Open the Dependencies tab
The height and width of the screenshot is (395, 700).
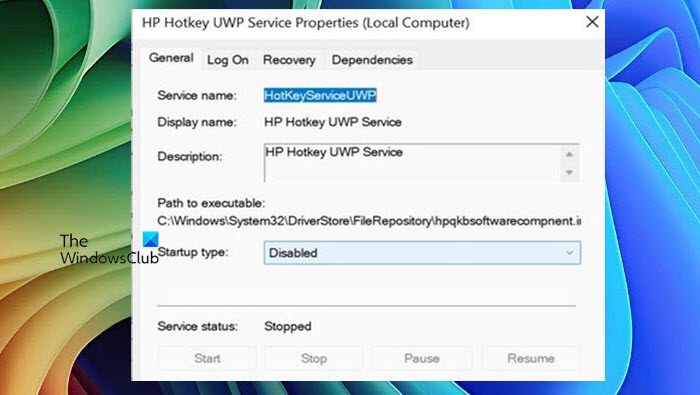point(372,60)
